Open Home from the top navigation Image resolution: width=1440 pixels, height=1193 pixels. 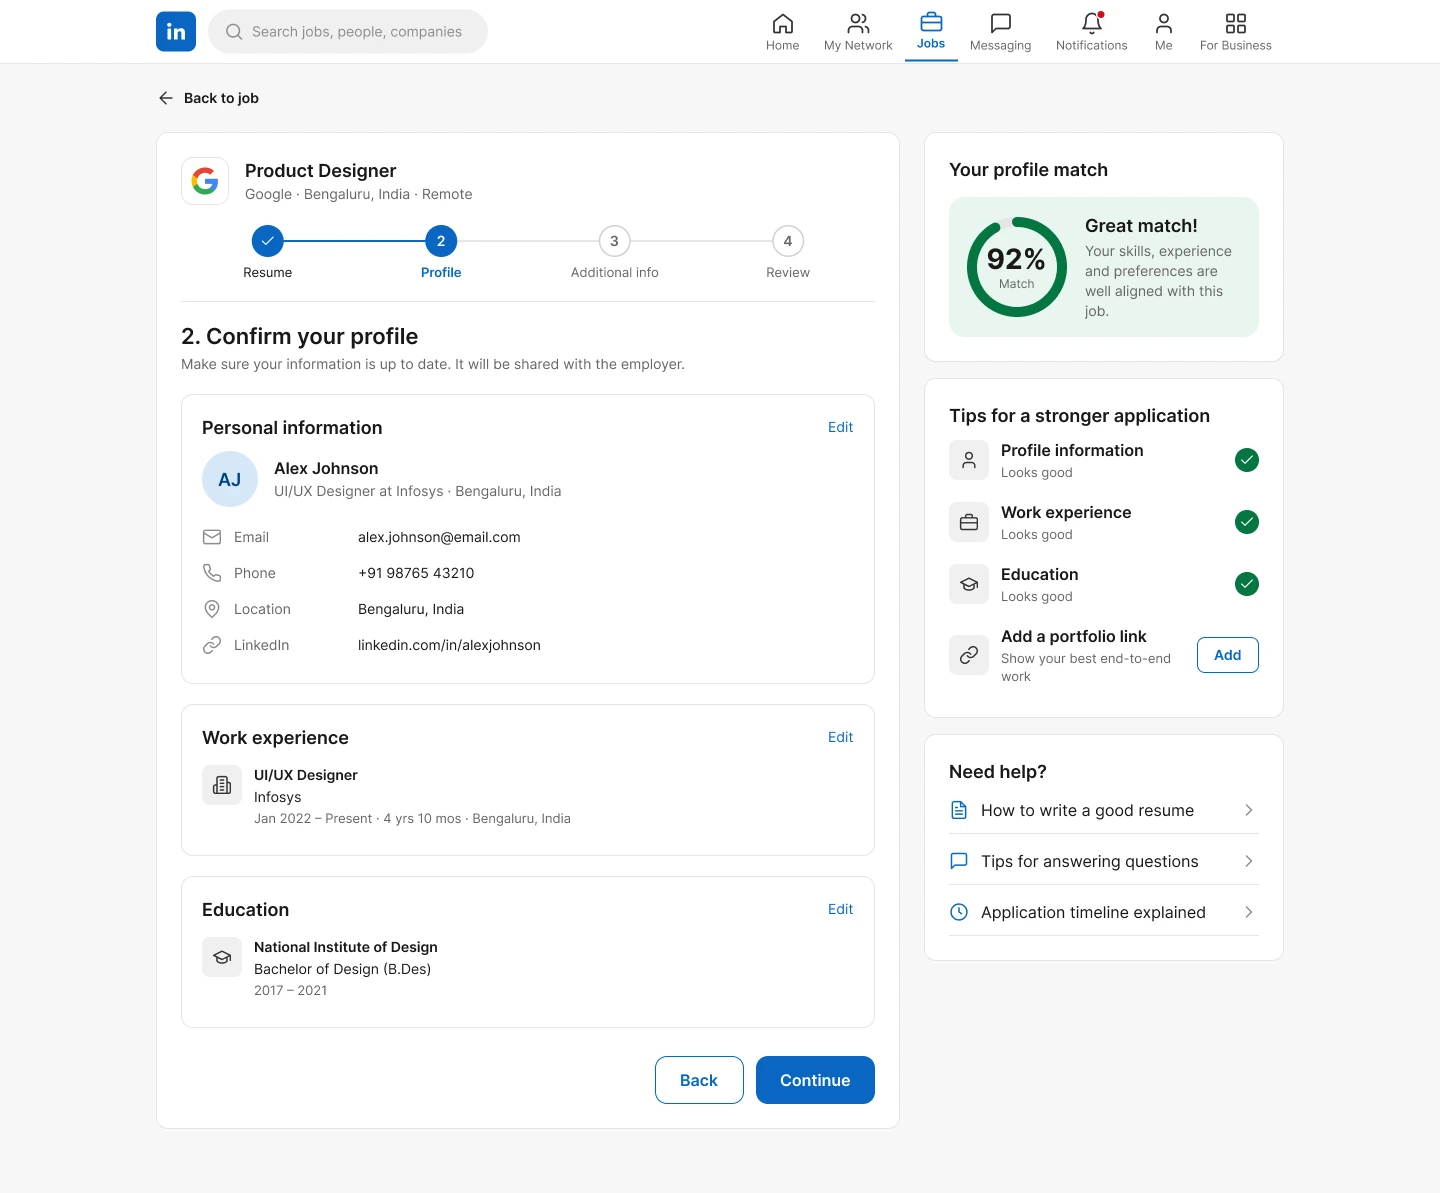tap(782, 32)
